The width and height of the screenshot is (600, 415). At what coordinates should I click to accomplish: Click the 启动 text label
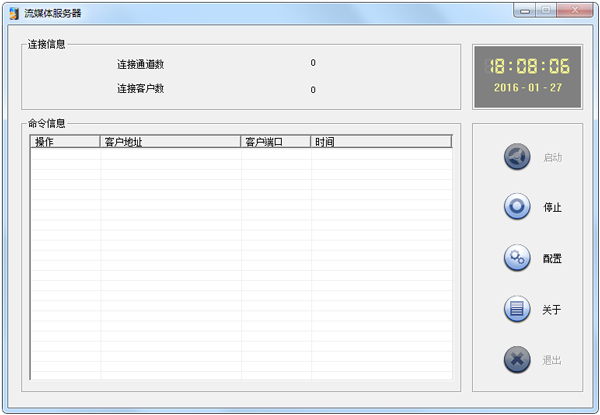(x=552, y=158)
